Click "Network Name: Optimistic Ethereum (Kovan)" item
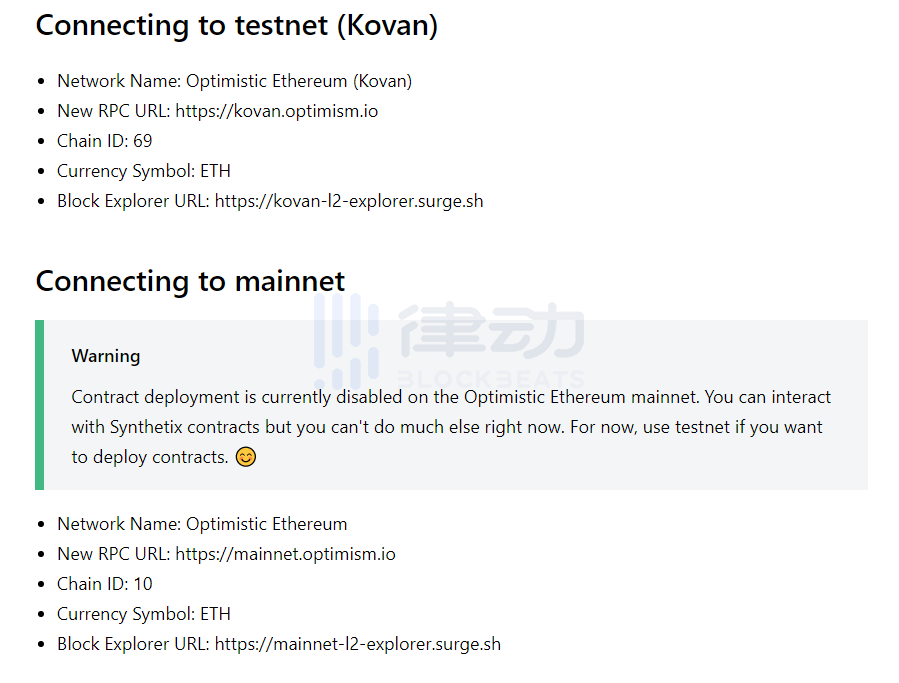 click(x=234, y=81)
